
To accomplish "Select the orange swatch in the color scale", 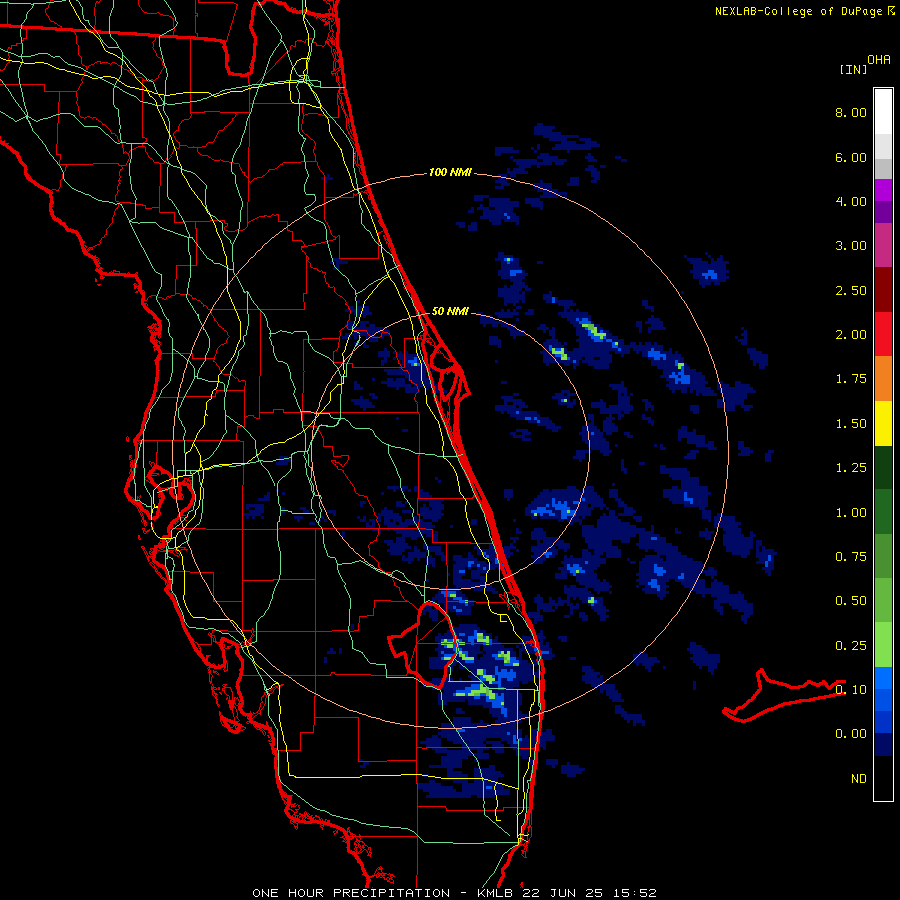I will [883, 378].
